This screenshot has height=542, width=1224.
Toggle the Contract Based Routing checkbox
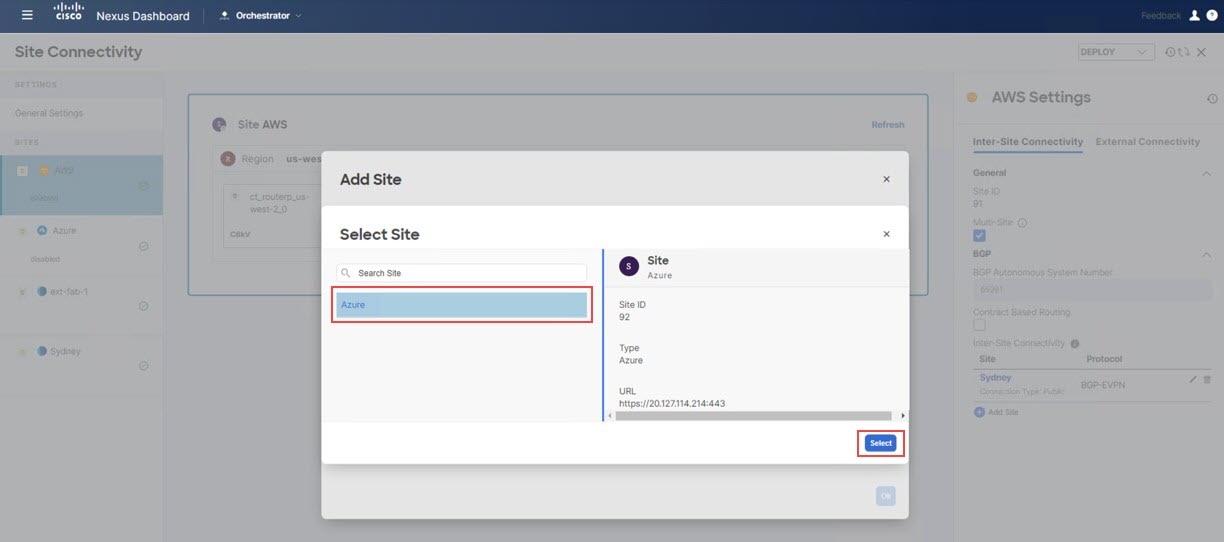(x=979, y=325)
